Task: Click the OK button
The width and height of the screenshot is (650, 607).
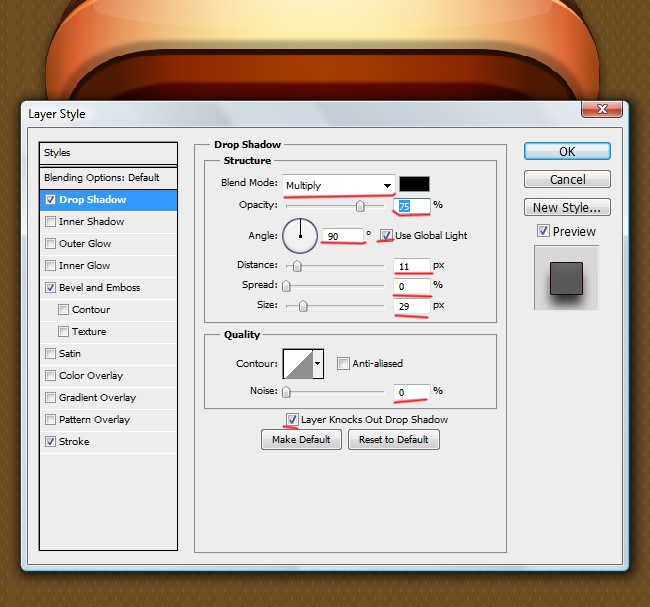Action: 567,152
